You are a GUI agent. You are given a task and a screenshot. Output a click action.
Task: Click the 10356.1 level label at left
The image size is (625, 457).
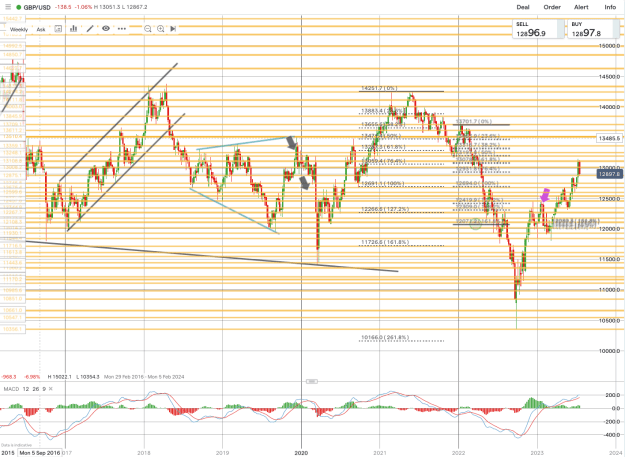click(x=13, y=329)
